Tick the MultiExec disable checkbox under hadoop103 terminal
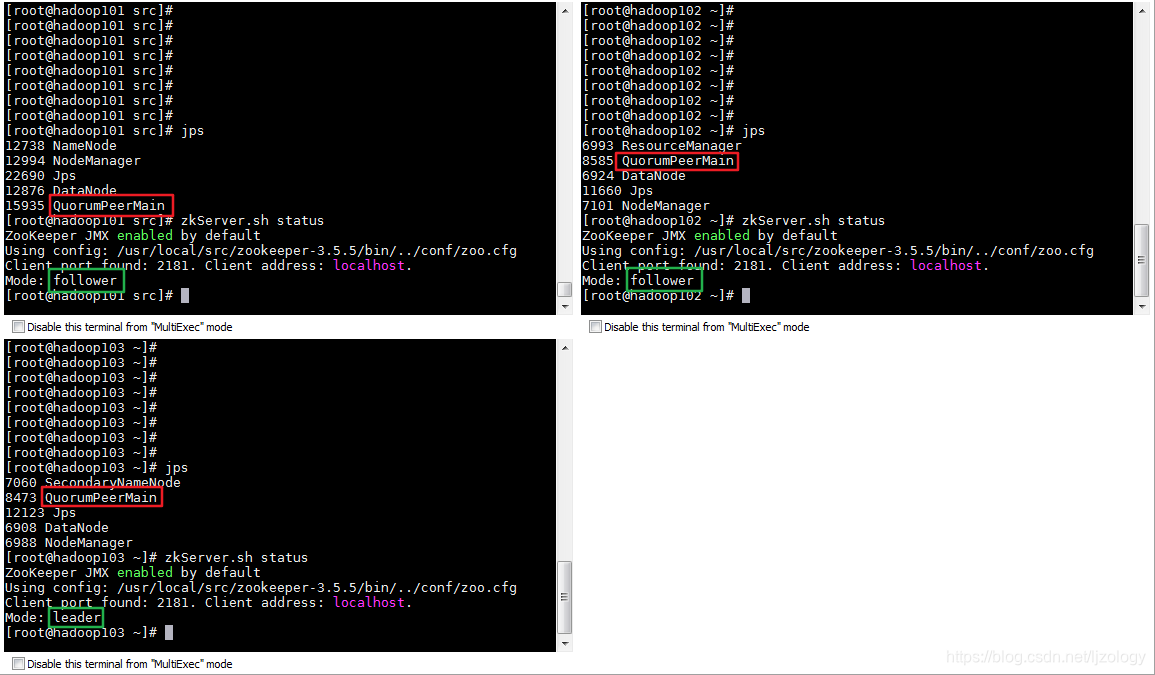This screenshot has width=1155, height=675. [x=18, y=663]
